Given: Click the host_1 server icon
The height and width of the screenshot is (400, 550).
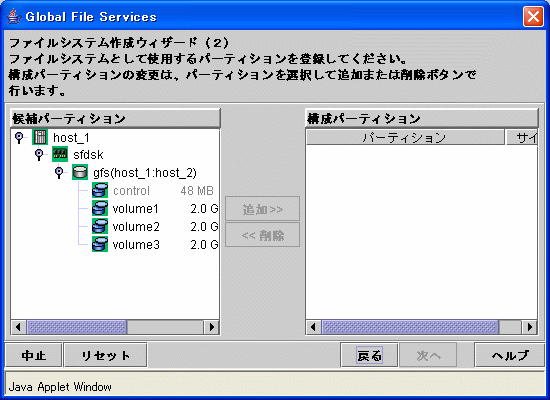Looking at the screenshot, I should coord(40,137).
